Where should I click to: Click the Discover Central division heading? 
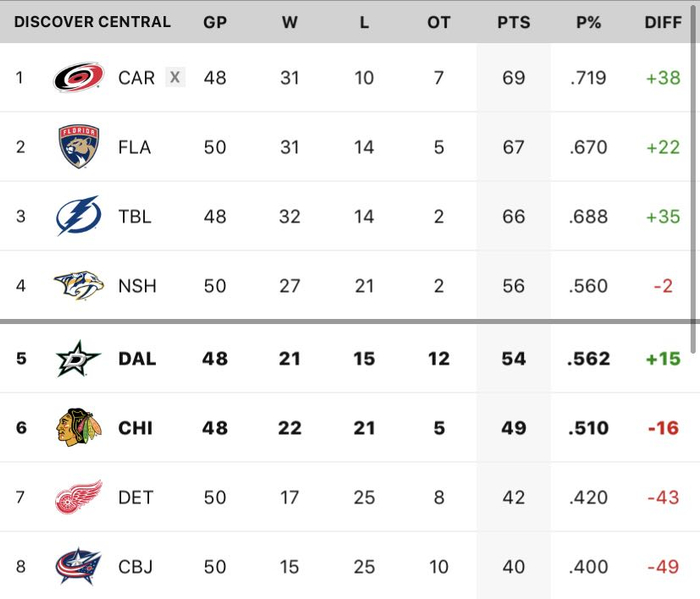click(x=92, y=22)
